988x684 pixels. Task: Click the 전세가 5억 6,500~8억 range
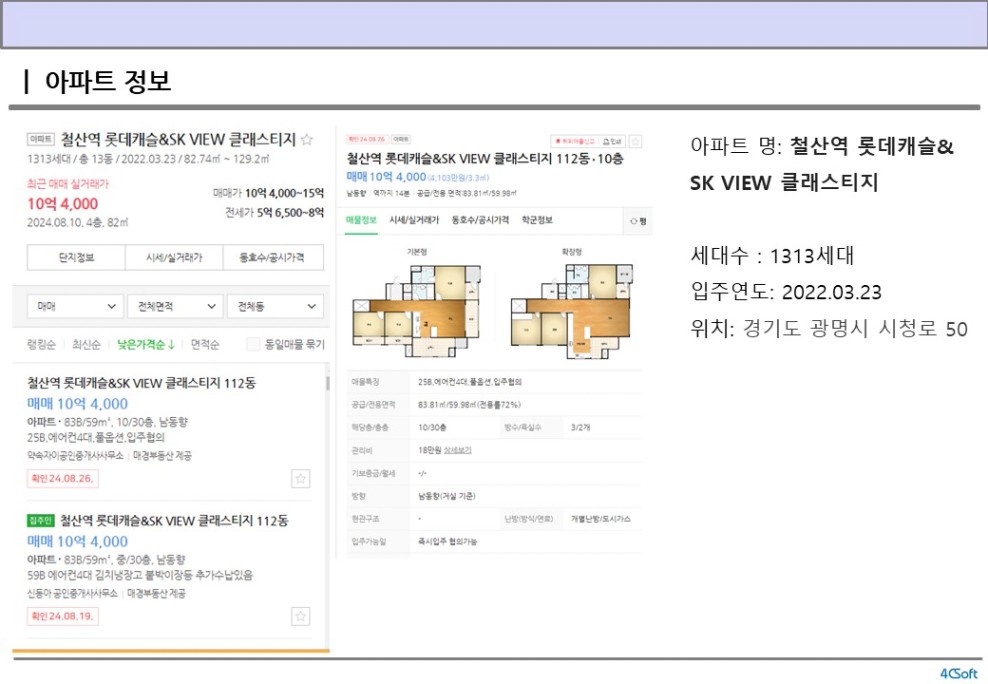(275, 213)
